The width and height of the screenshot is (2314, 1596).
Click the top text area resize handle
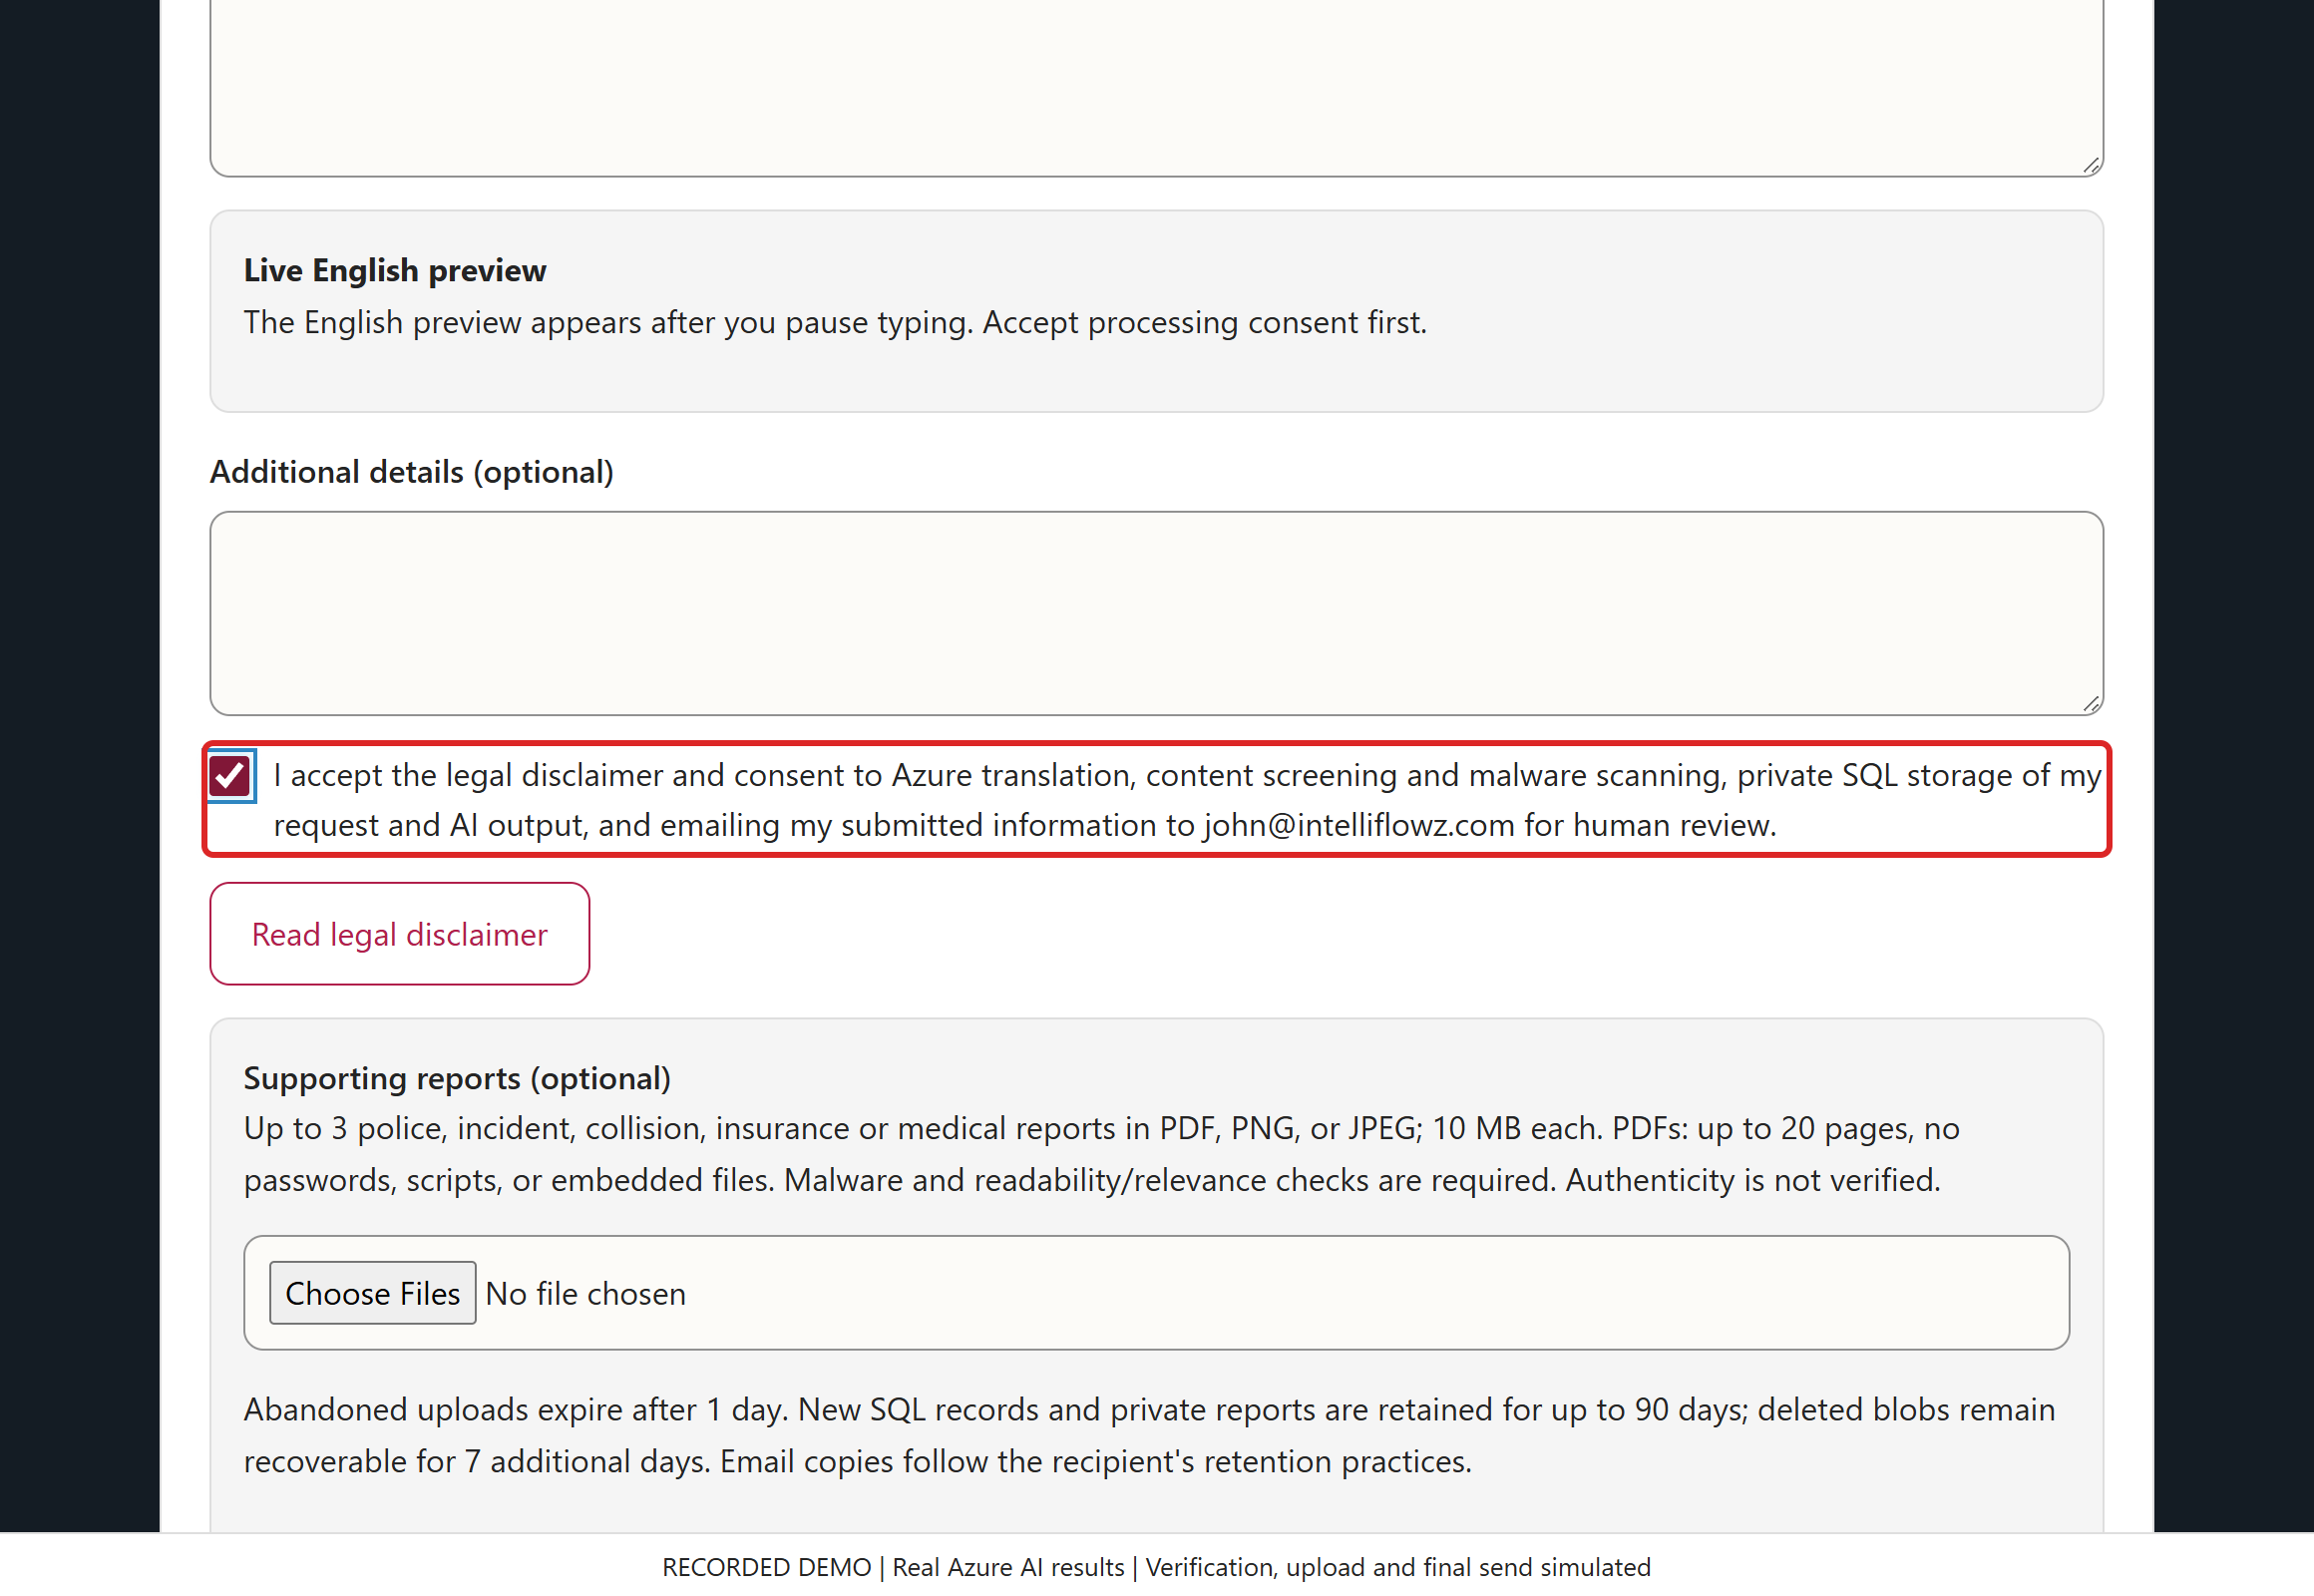tap(2091, 165)
